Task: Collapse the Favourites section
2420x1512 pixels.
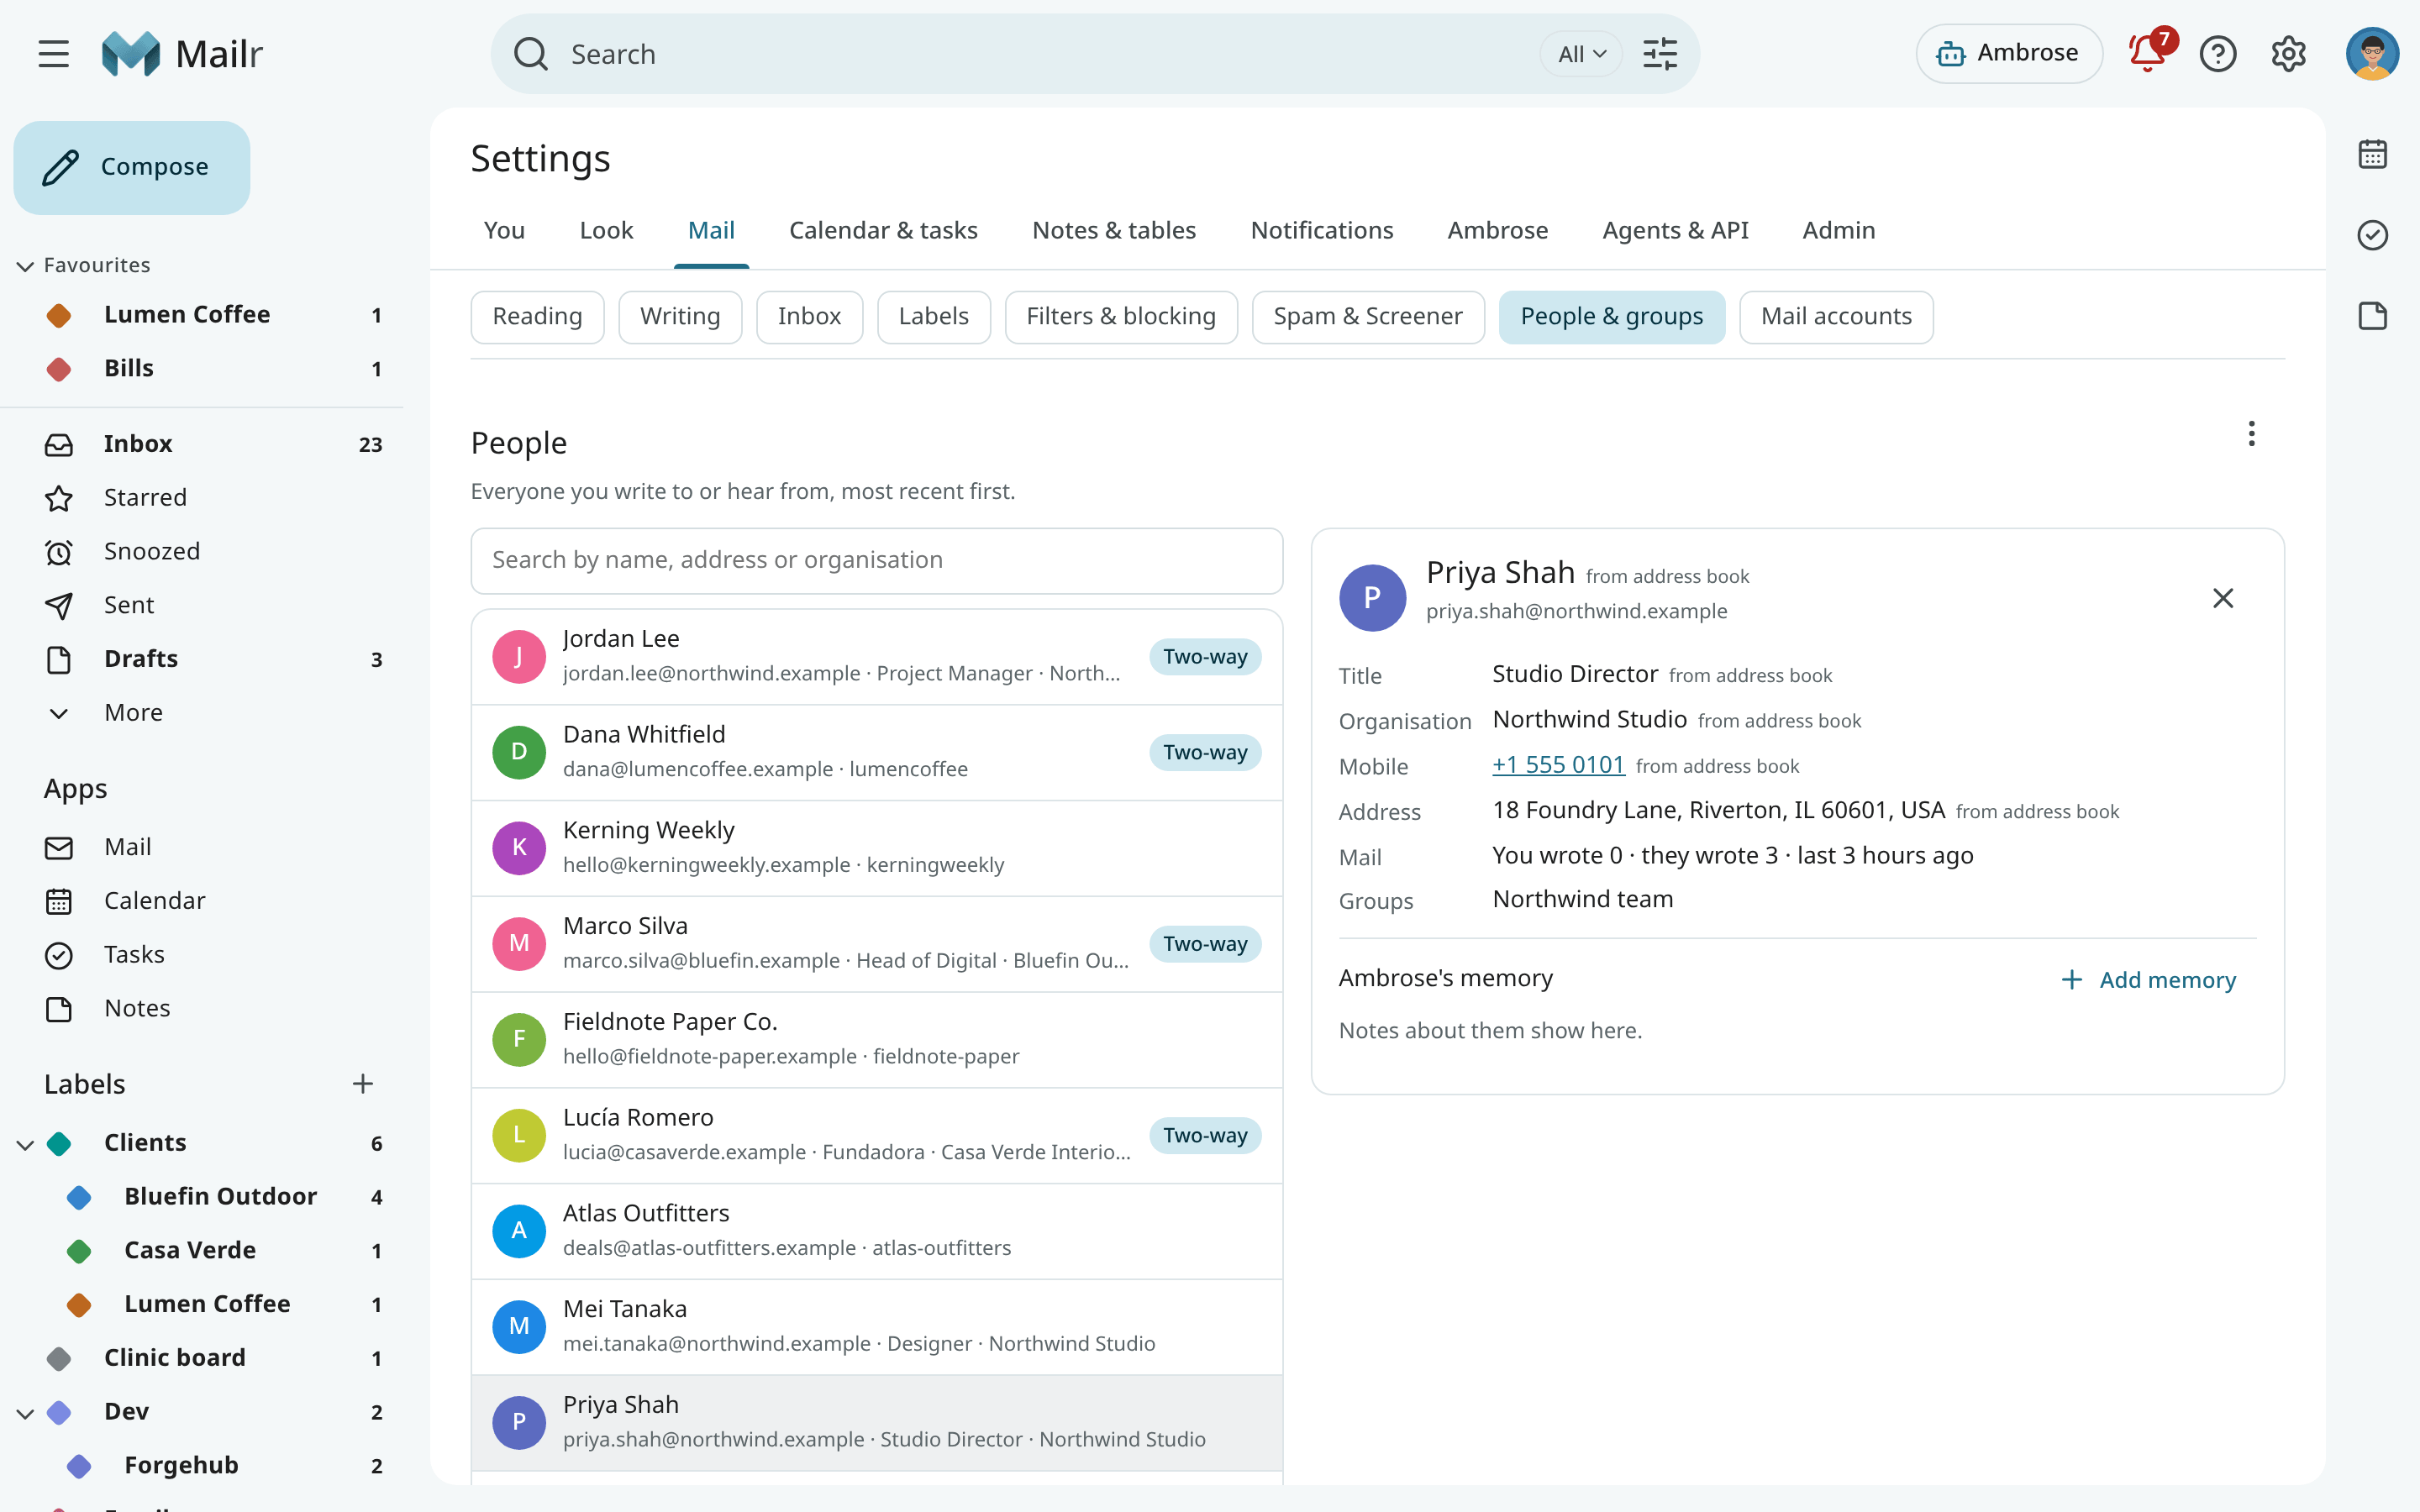Action: [26, 265]
